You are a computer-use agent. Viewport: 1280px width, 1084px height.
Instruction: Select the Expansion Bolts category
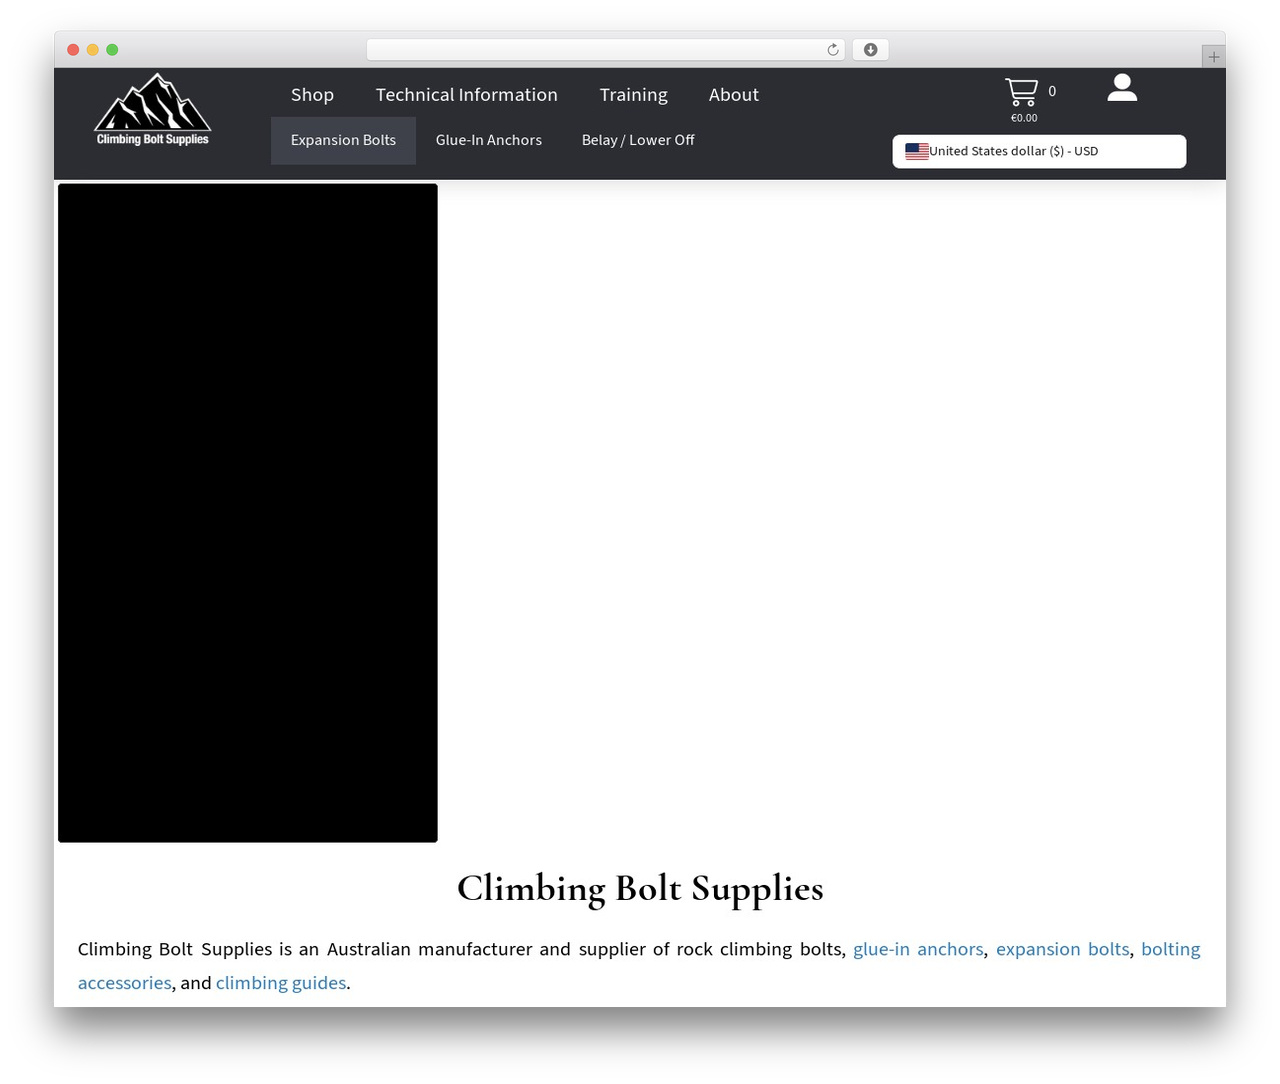click(x=343, y=140)
